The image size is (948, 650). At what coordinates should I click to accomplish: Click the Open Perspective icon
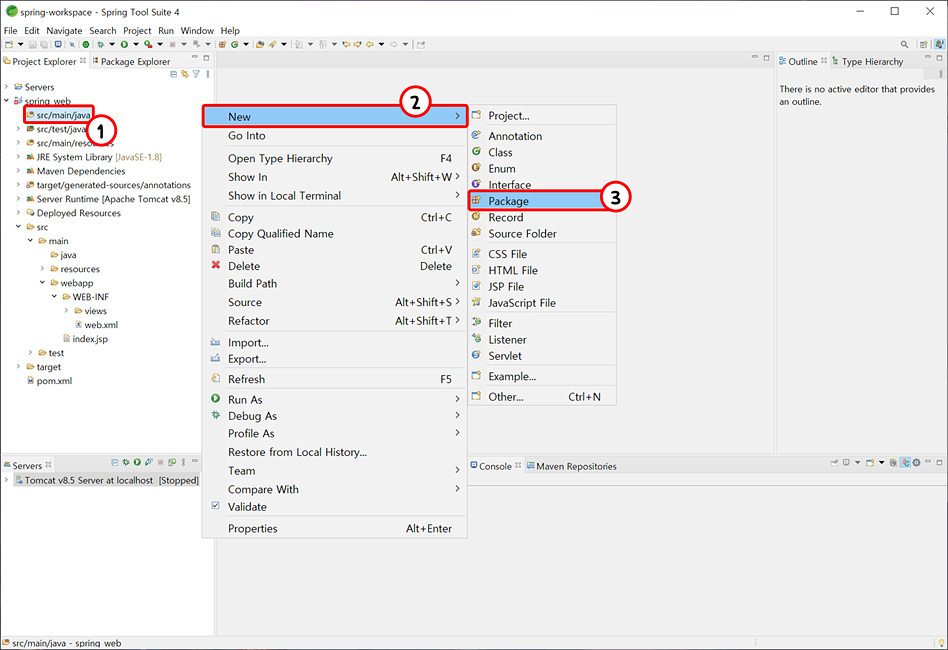pyautogui.click(x=923, y=44)
